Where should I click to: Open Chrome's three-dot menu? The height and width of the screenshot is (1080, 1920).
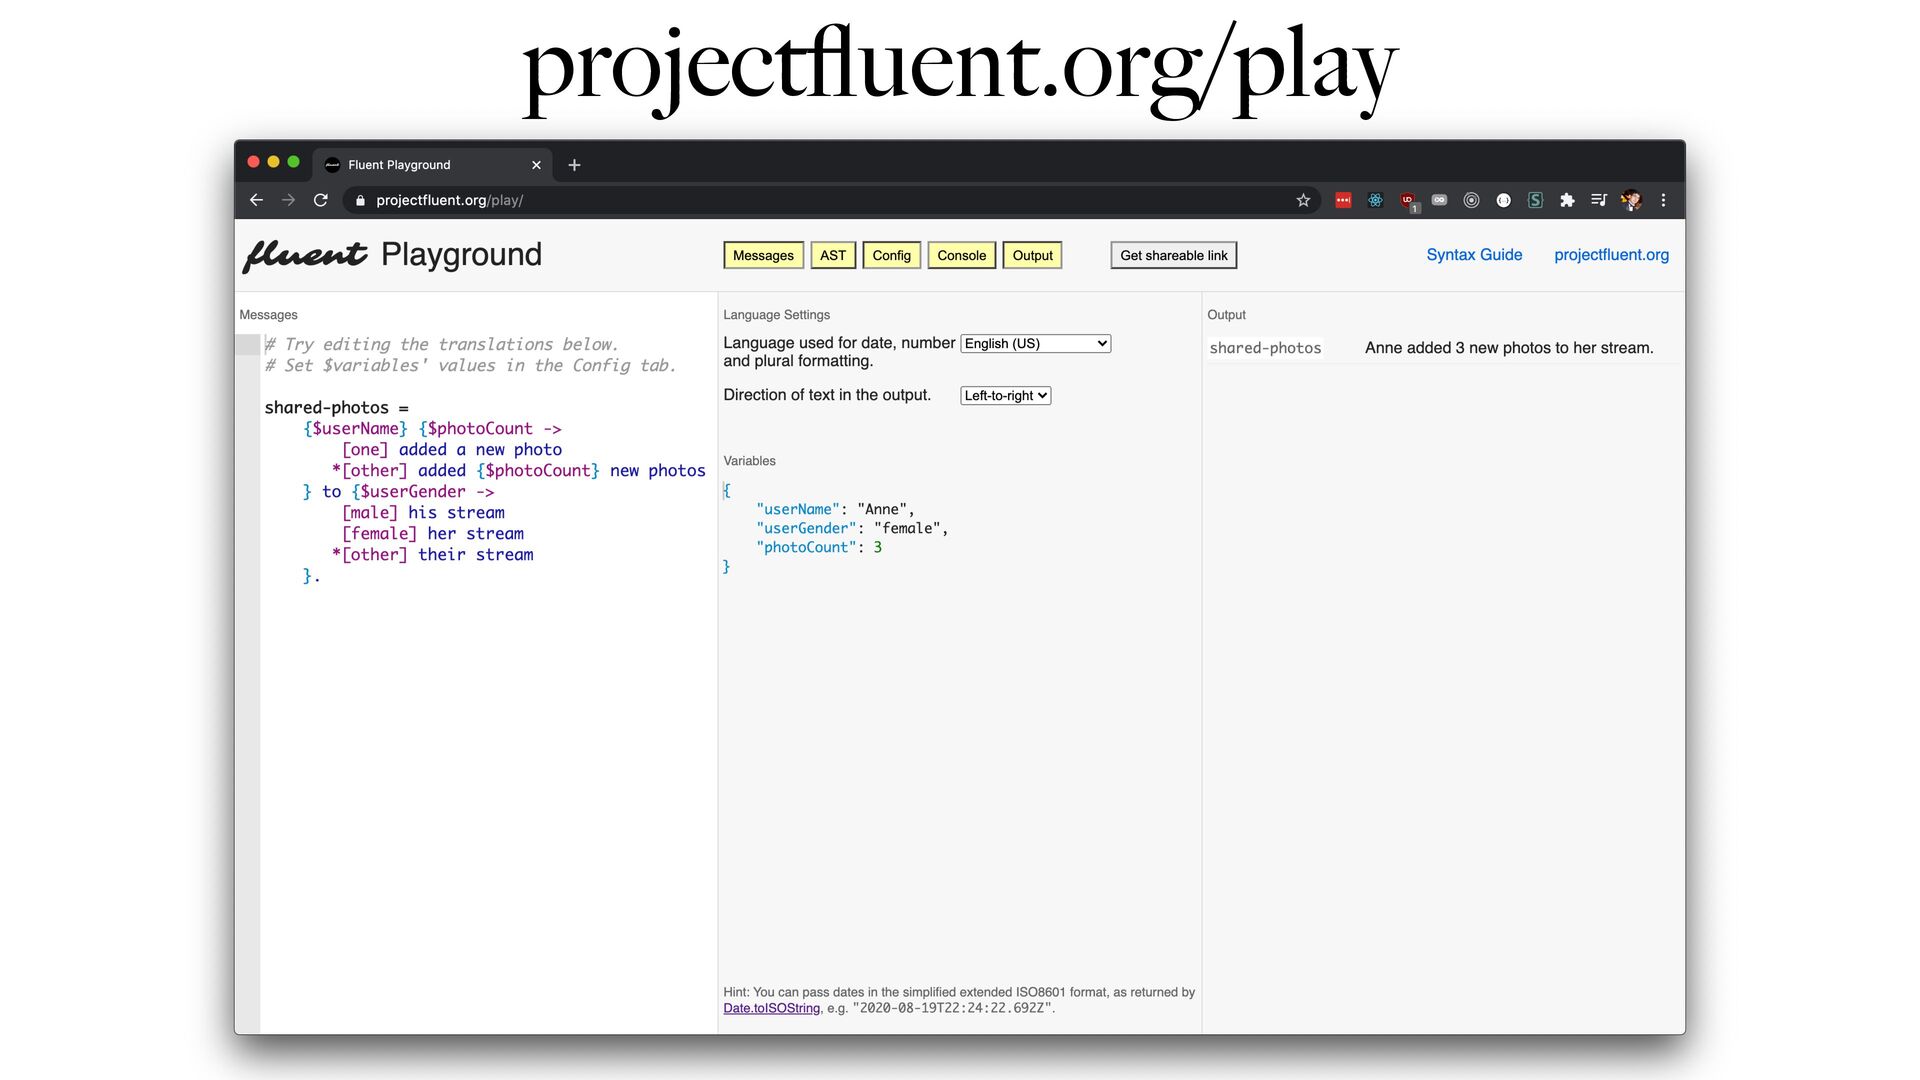click(x=1663, y=200)
